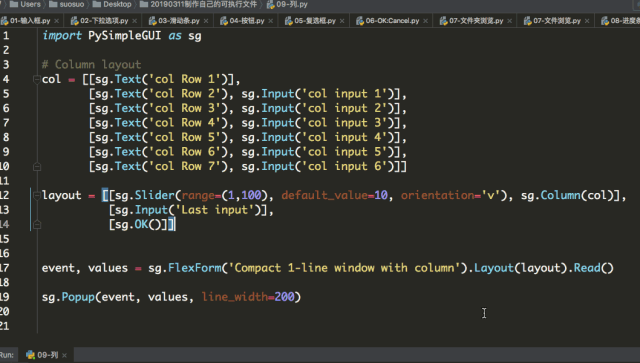Click the Popup call on line 19
Viewport: 640px width, 363px height.
point(78,297)
